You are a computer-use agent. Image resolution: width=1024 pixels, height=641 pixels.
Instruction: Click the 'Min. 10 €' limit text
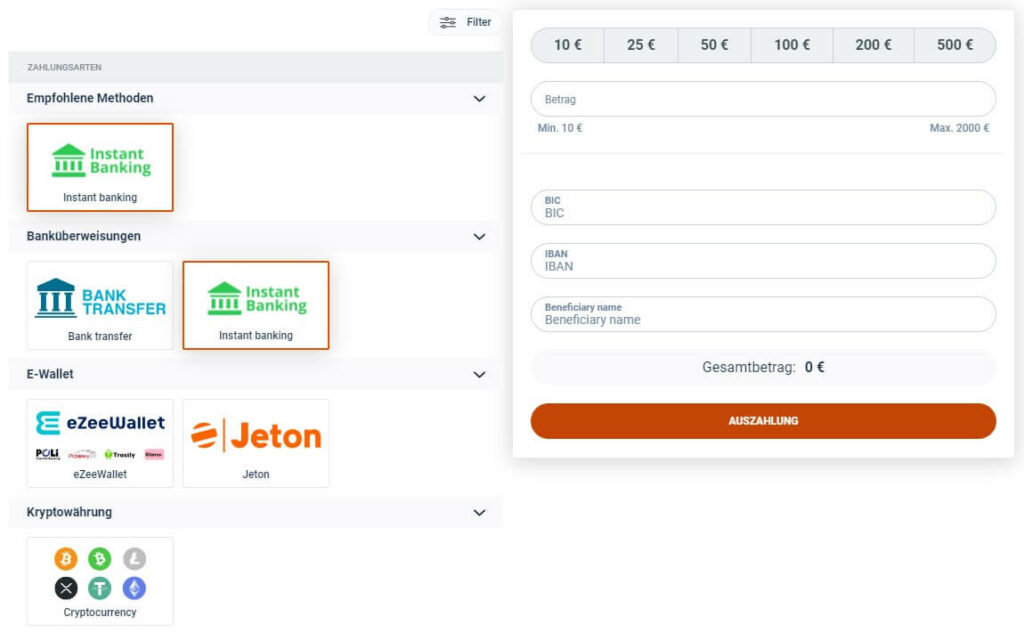click(560, 128)
